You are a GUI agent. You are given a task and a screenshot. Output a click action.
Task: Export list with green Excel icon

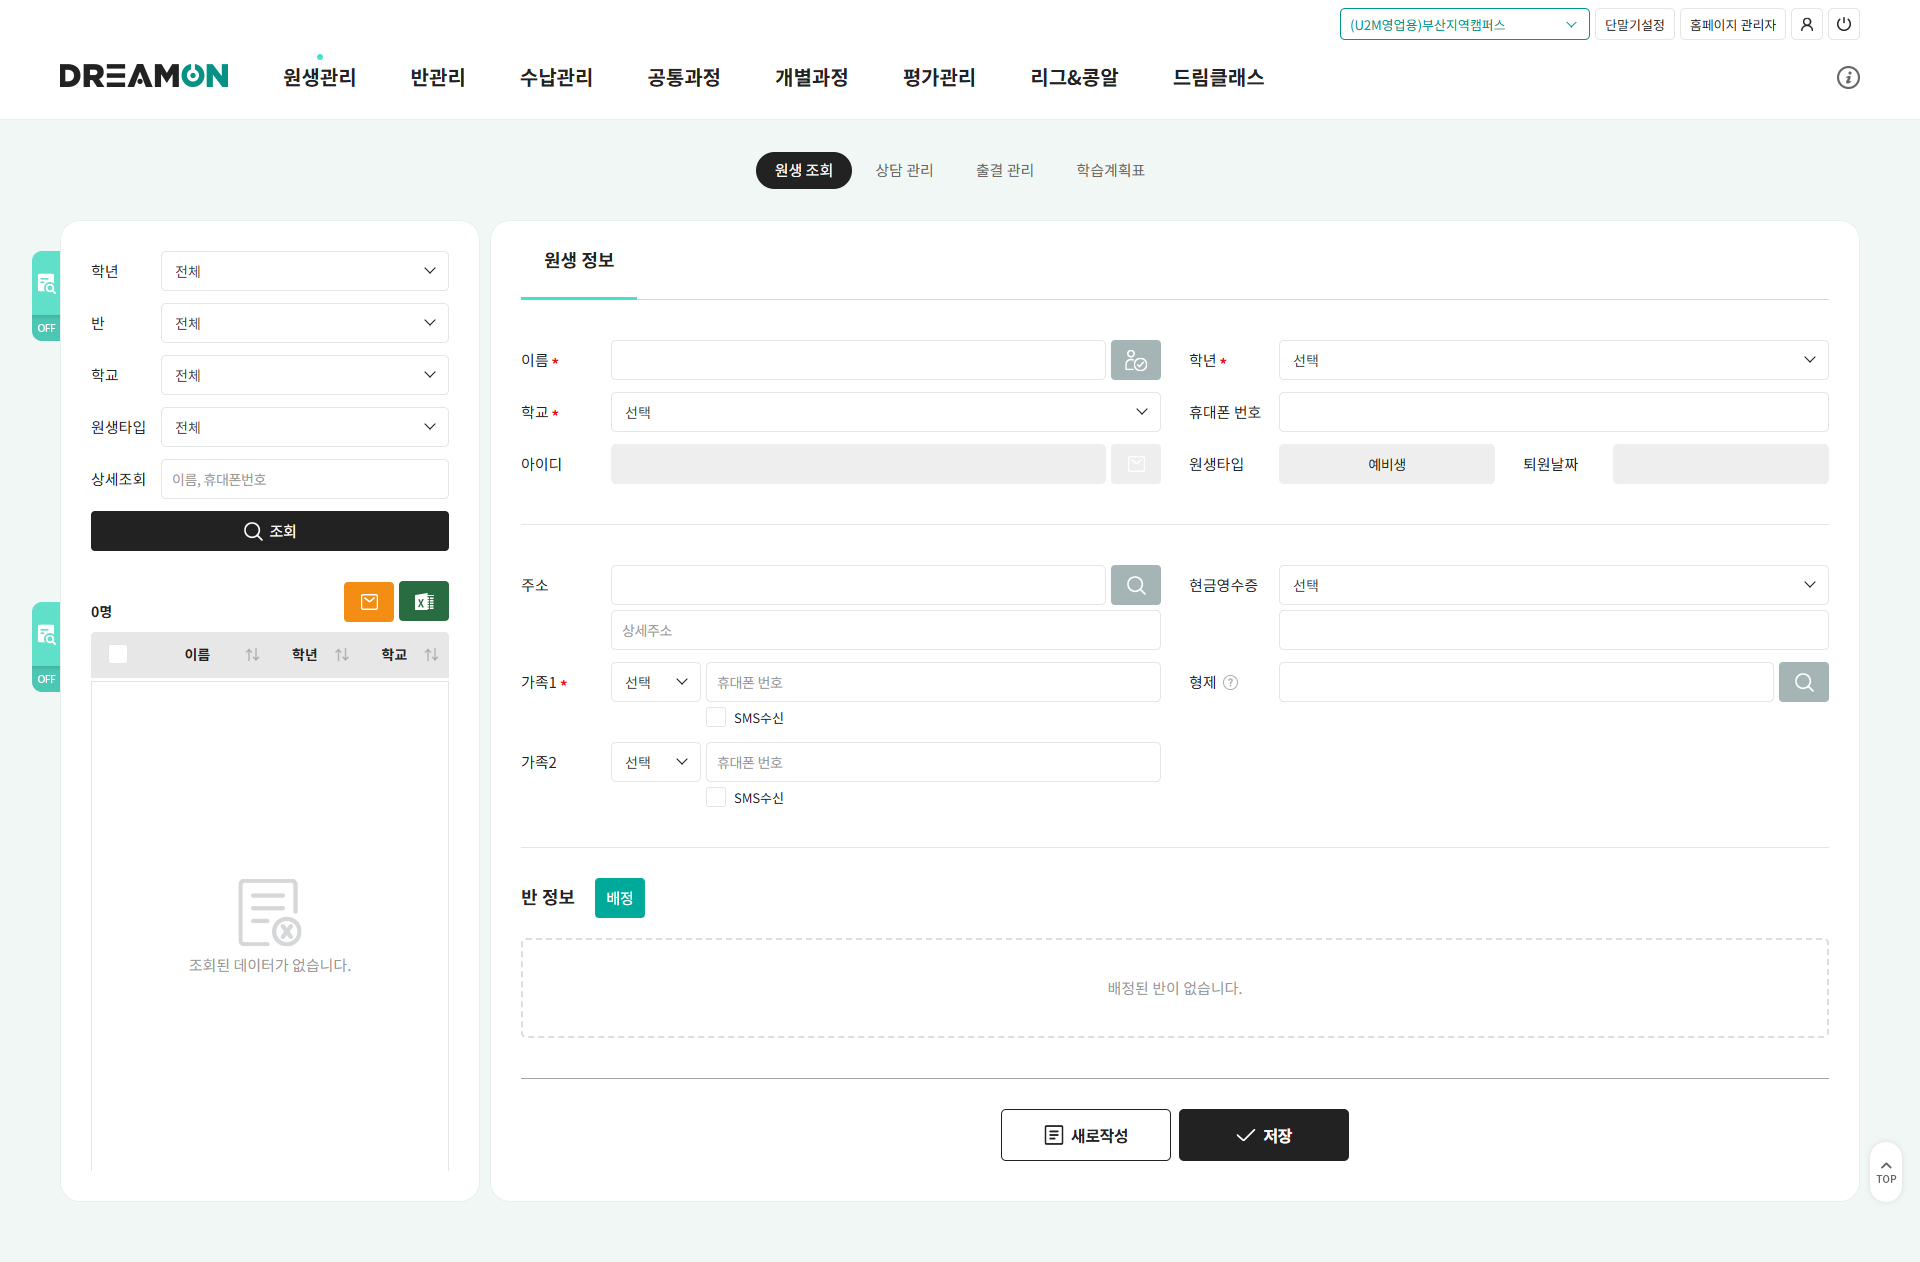[x=424, y=601]
